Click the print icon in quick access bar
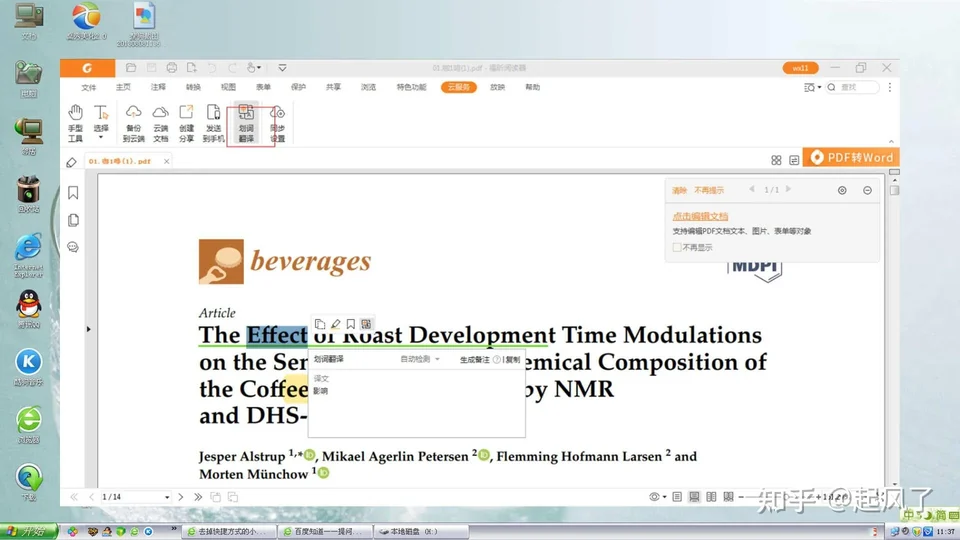The image size is (960, 540). tap(171, 68)
